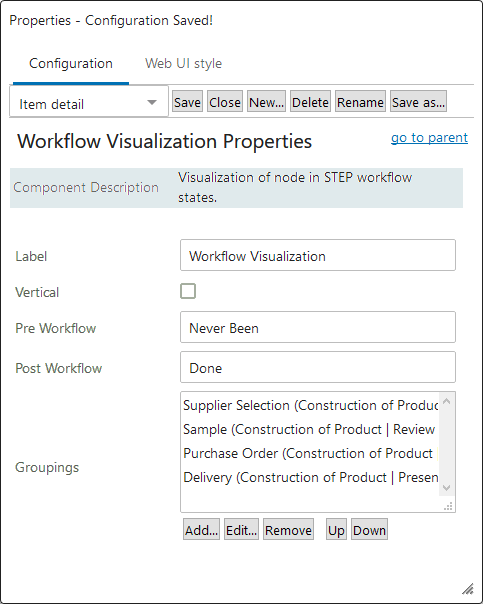Image resolution: width=483 pixels, height=604 pixels.
Task: Create a new configuration with New...
Action: [267, 102]
